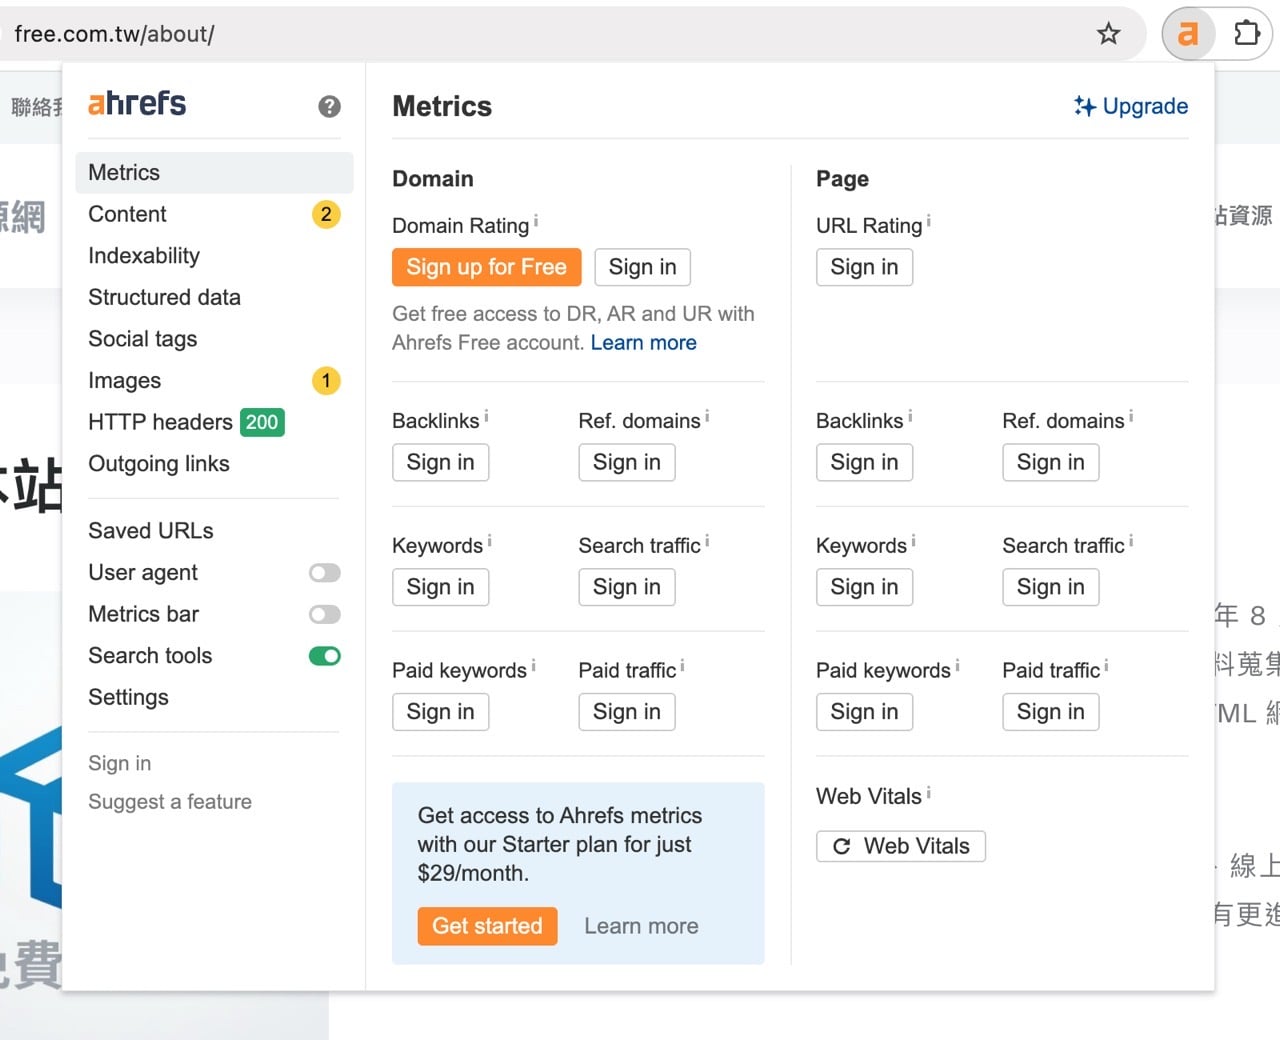Click Suggest a feature link
Image resolution: width=1280 pixels, height=1040 pixels.
(170, 802)
